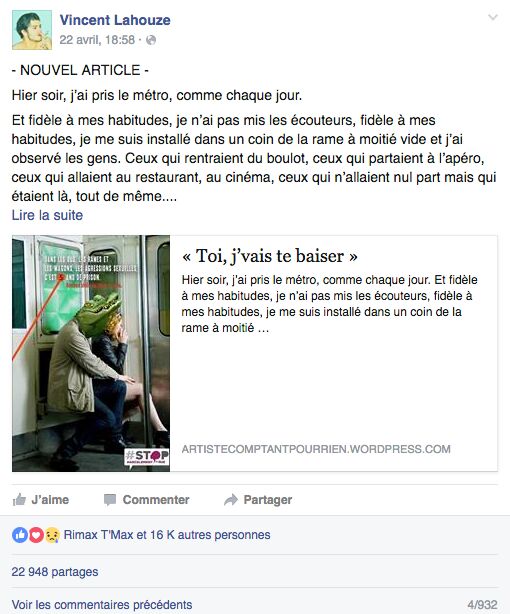This screenshot has height=614, width=510.
Task: Click the Commenter button text
Action: pos(156,500)
